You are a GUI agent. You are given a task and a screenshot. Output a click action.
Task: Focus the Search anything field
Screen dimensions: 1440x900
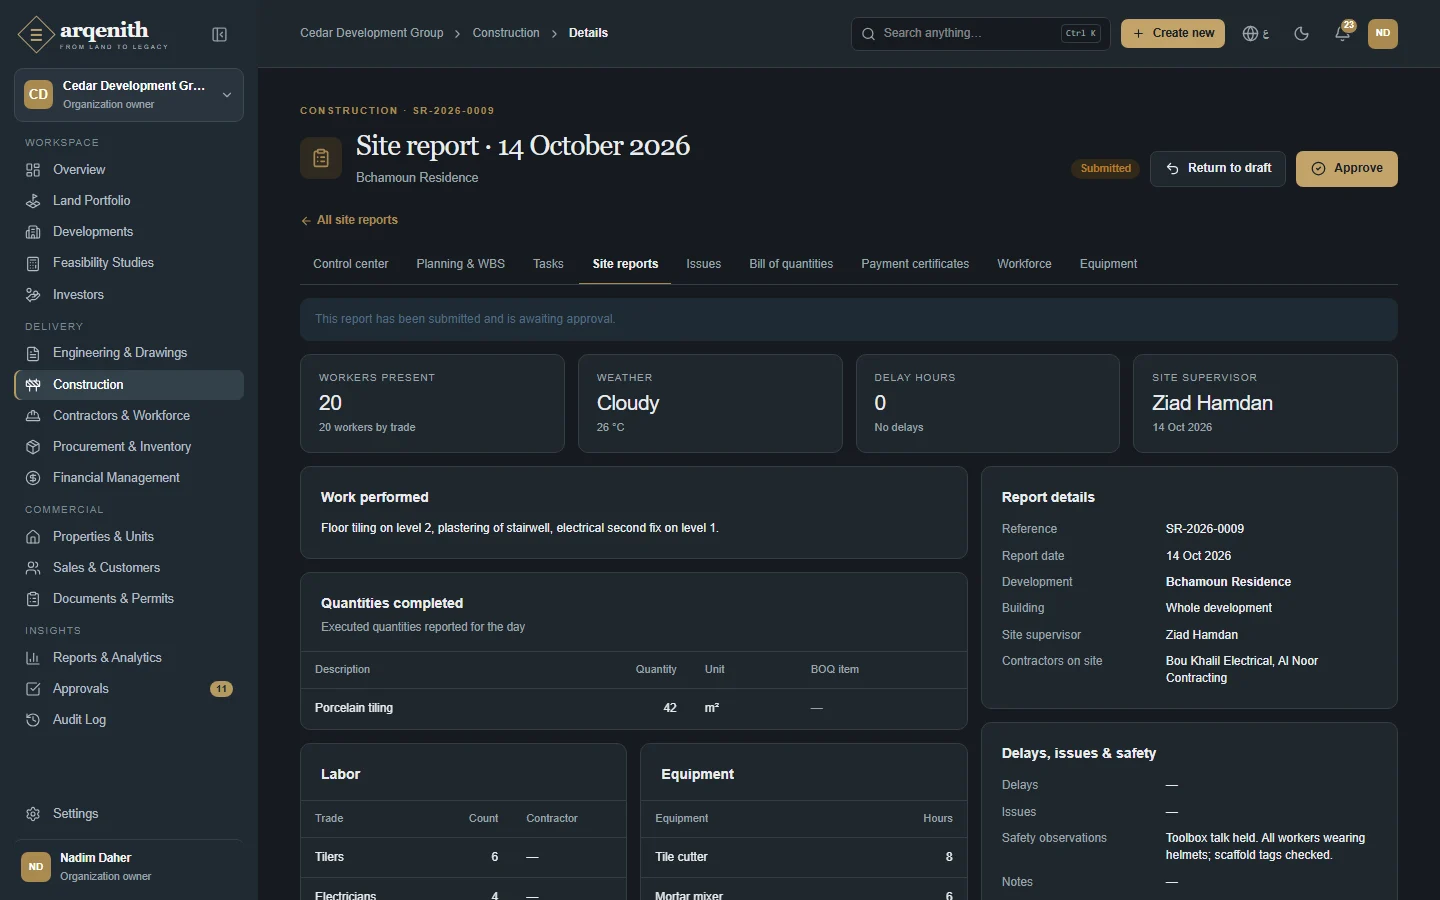981,34
